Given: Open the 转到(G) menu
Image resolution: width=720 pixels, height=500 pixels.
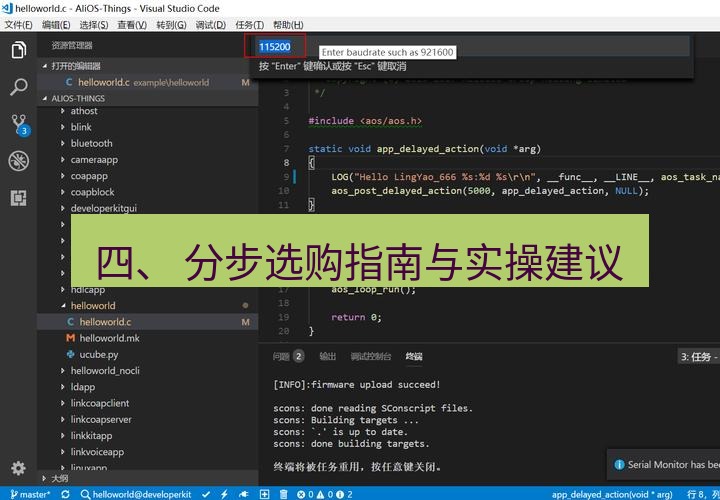Looking at the screenshot, I should click(x=171, y=25).
